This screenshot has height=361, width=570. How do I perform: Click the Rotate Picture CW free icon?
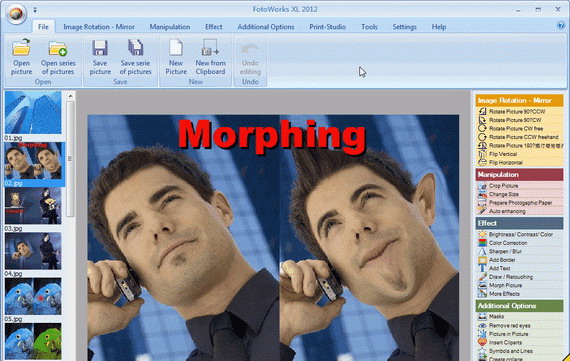tap(482, 128)
